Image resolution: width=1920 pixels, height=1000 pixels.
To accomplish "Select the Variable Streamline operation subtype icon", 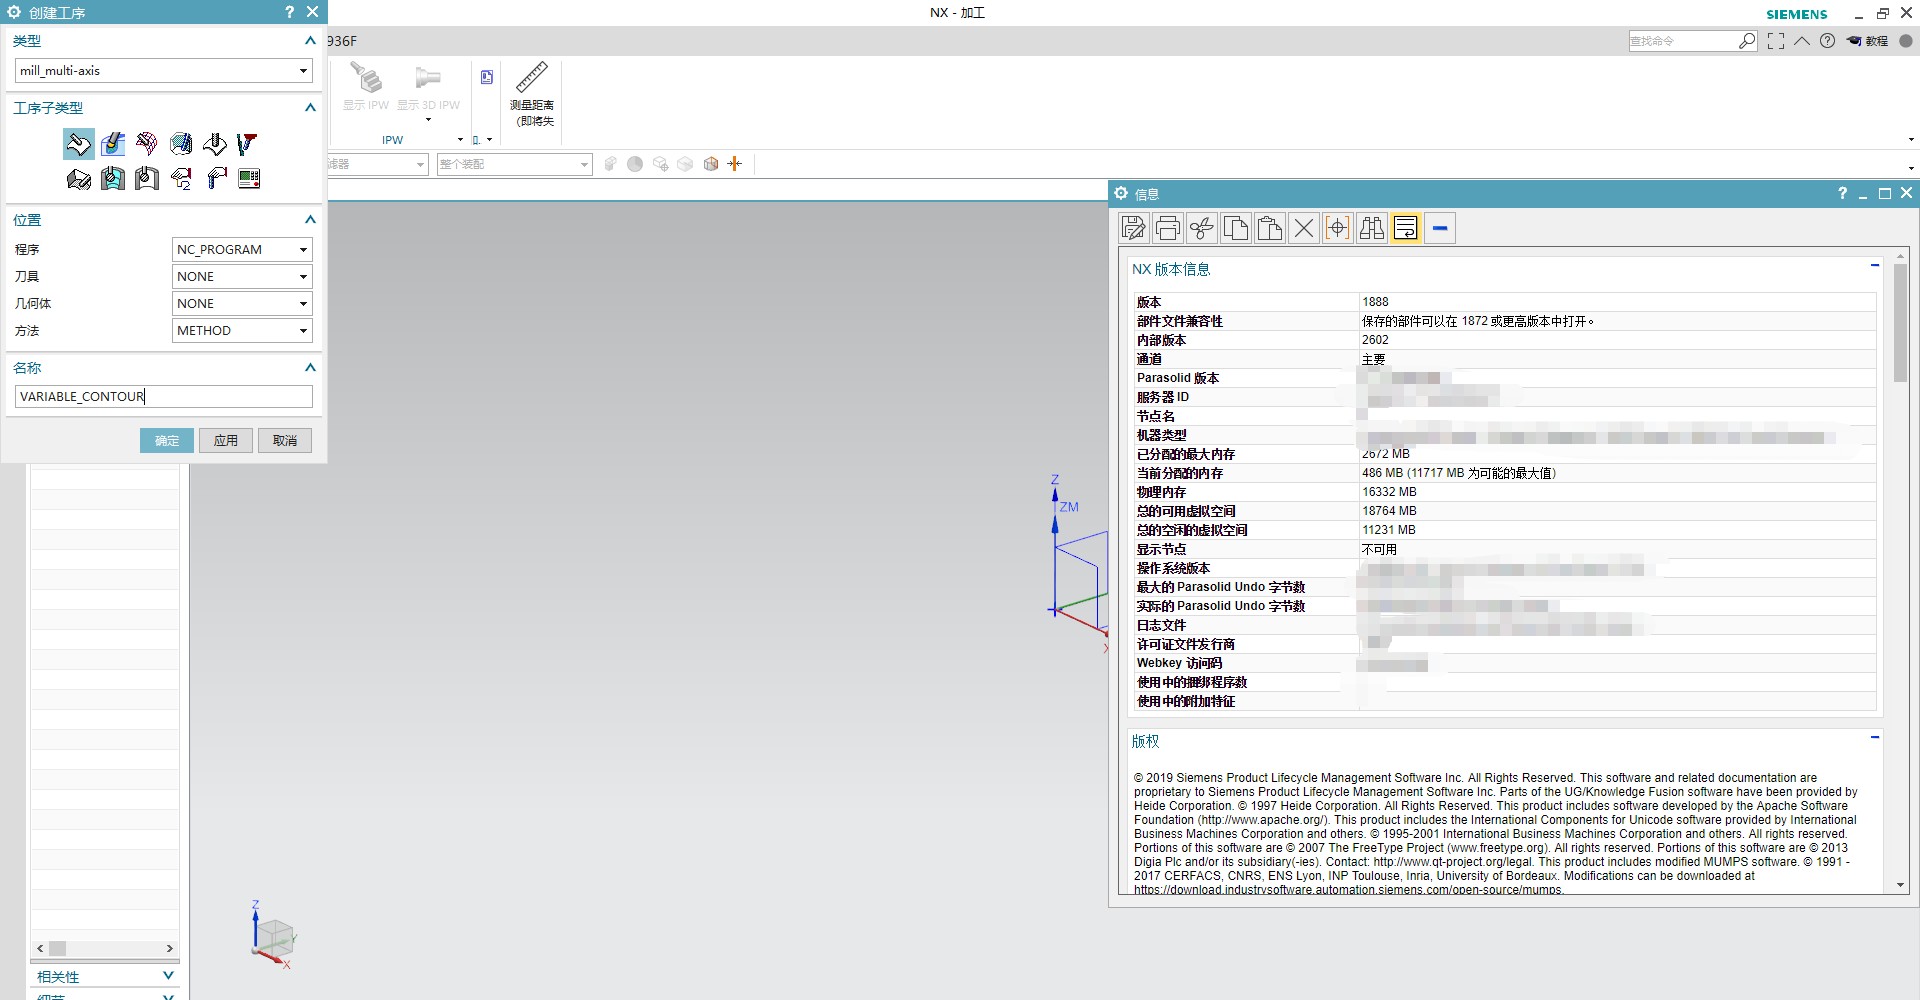I will tap(113, 144).
